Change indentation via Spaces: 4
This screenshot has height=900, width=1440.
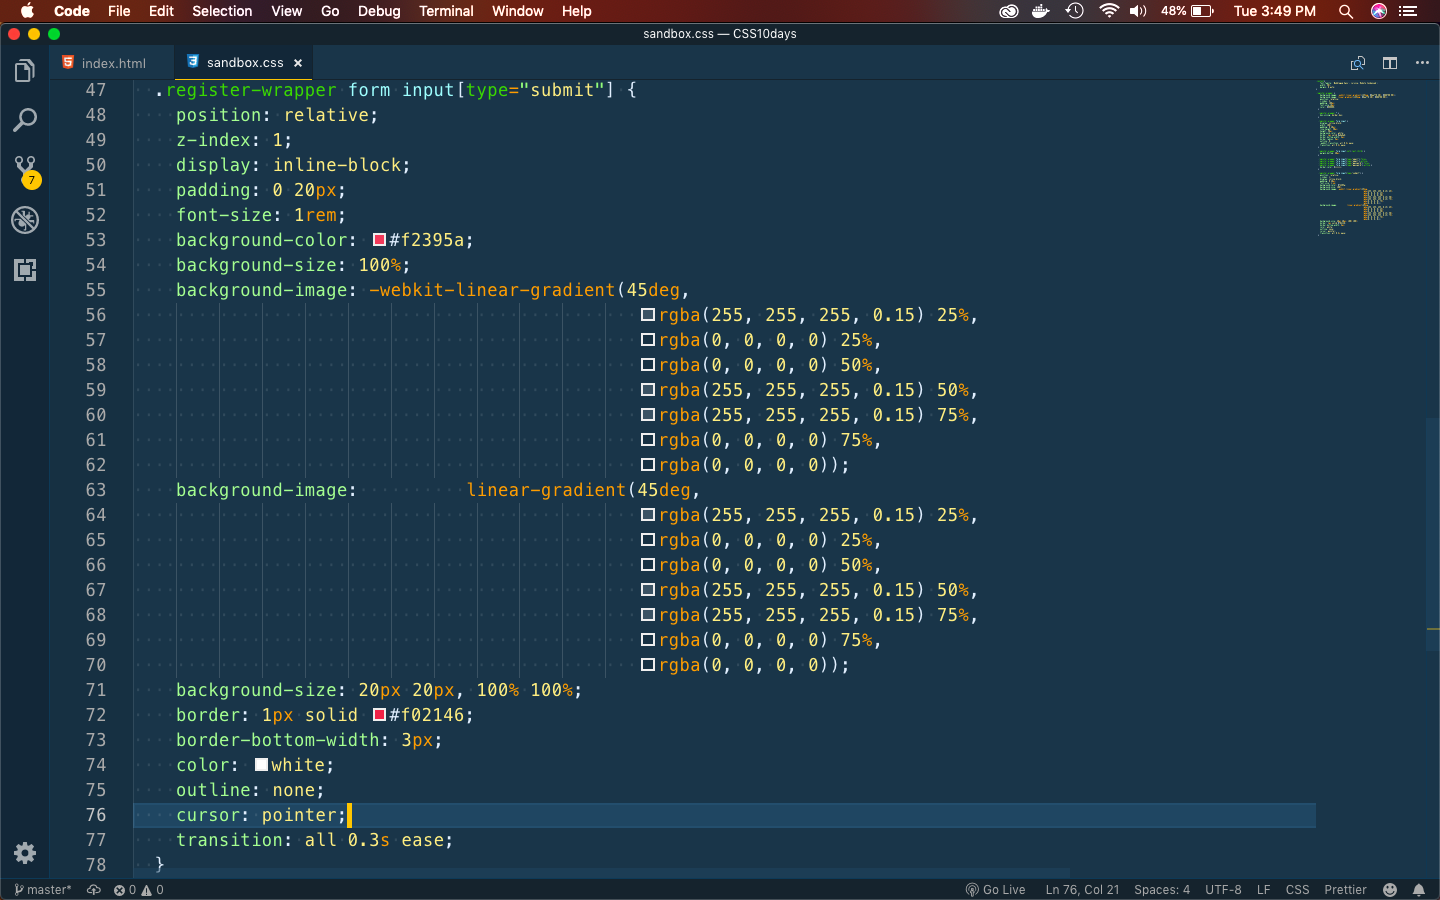click(1162, 890)
